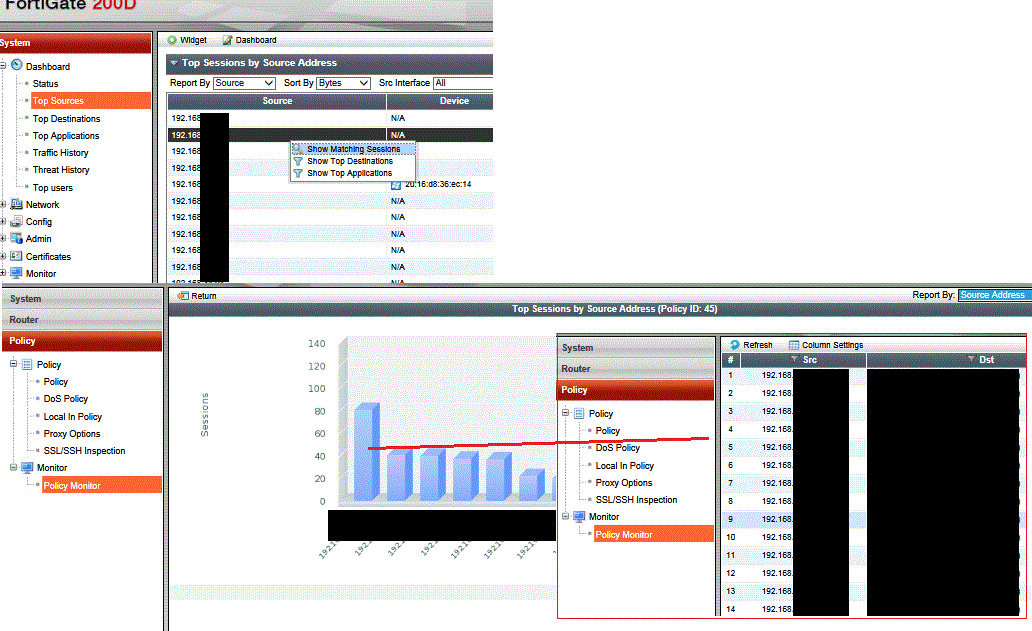
Task: Select Traffic History tree item
Action: pos(61,153)
